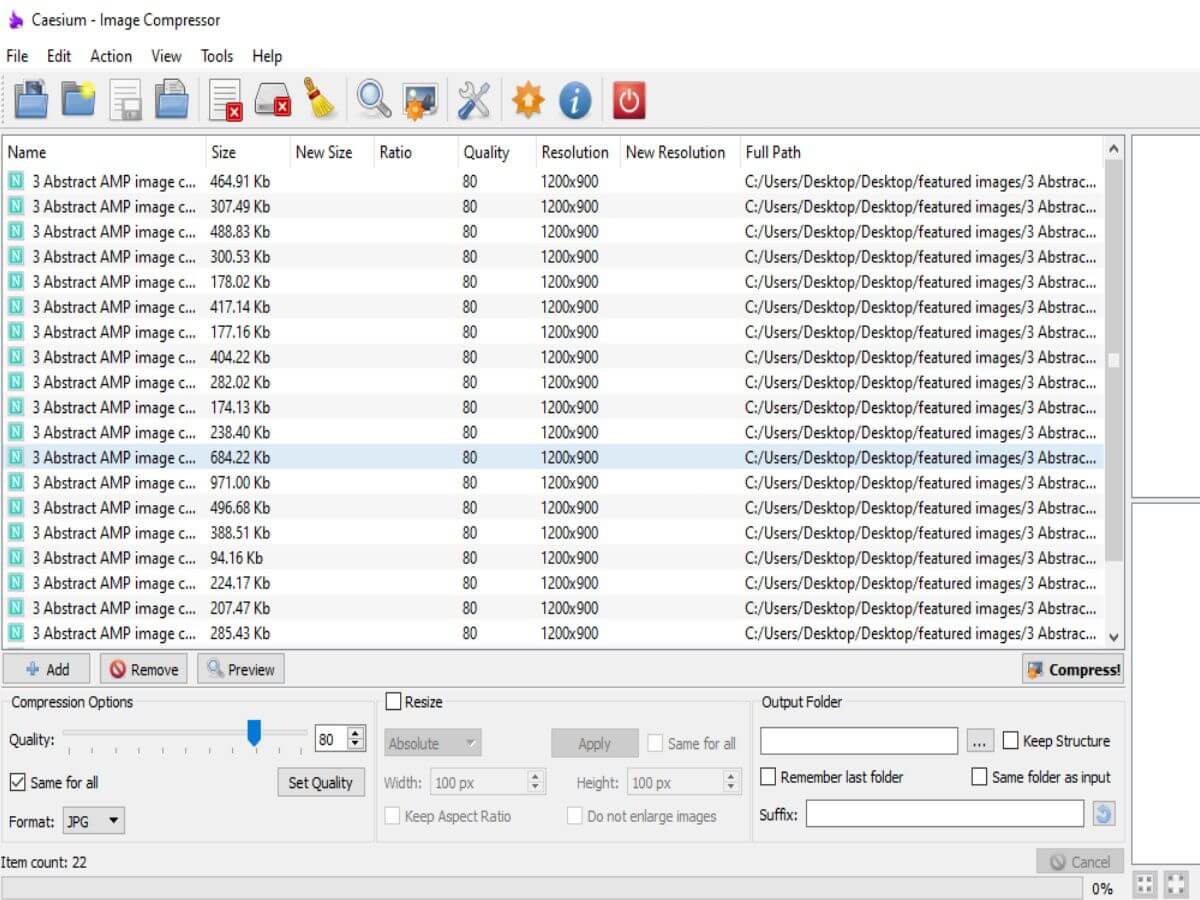
Task: Sort list by the Size column header
Action: [x=248, y=152]
